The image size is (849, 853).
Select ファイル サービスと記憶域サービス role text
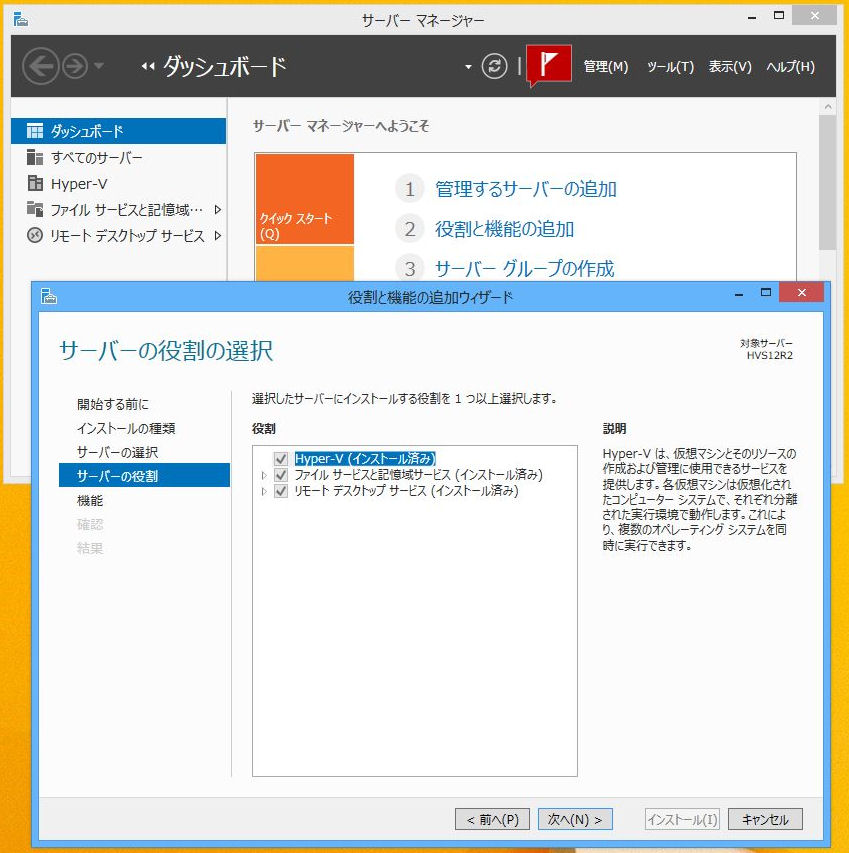pos(418,475)
